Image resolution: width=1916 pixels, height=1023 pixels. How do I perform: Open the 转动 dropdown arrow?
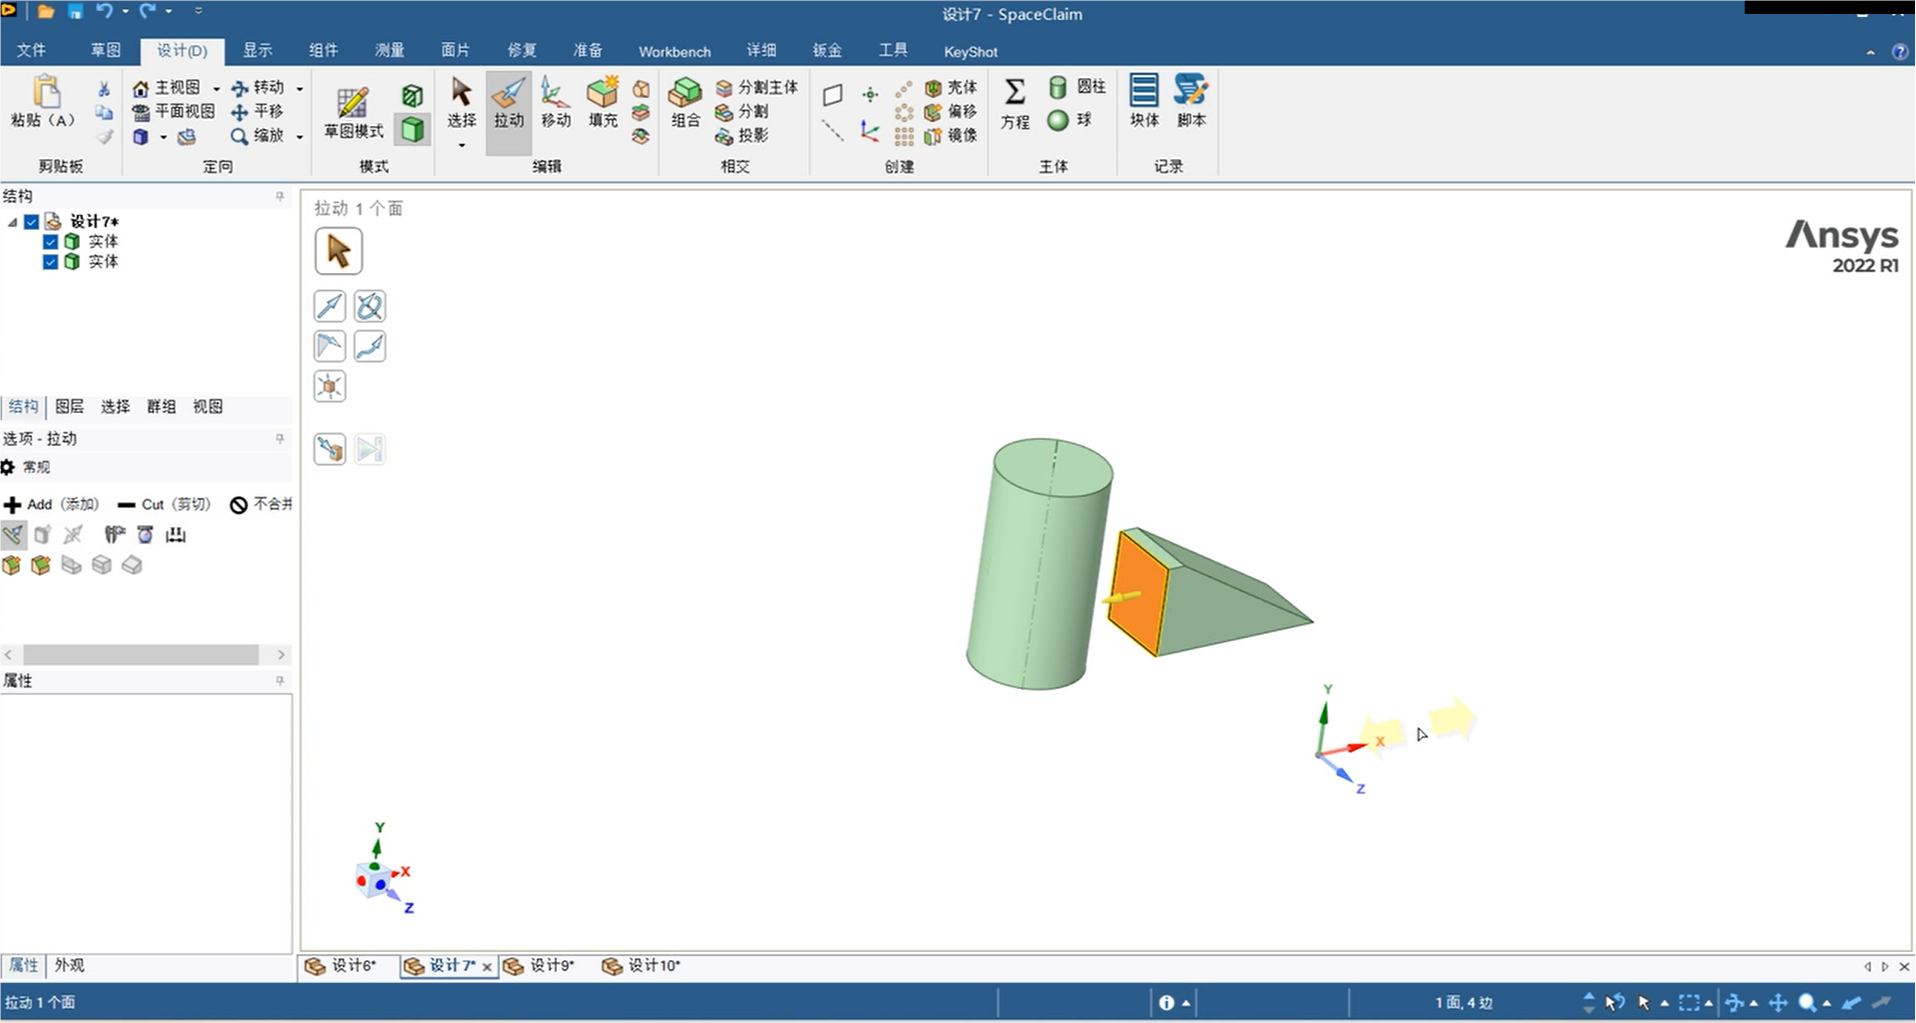click(x=299, y=89)
